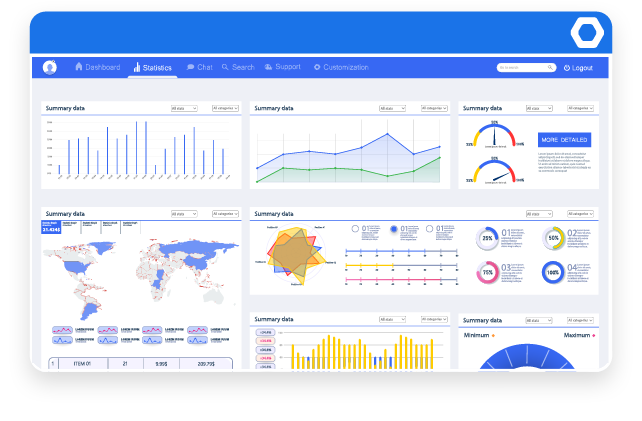Switch to the Customization tab label
642x421 pixels.
coord(346,67)
